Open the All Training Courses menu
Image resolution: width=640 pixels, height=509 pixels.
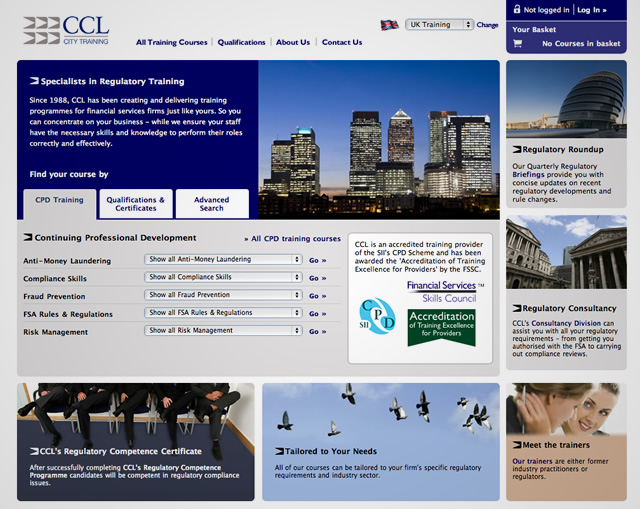171,42
